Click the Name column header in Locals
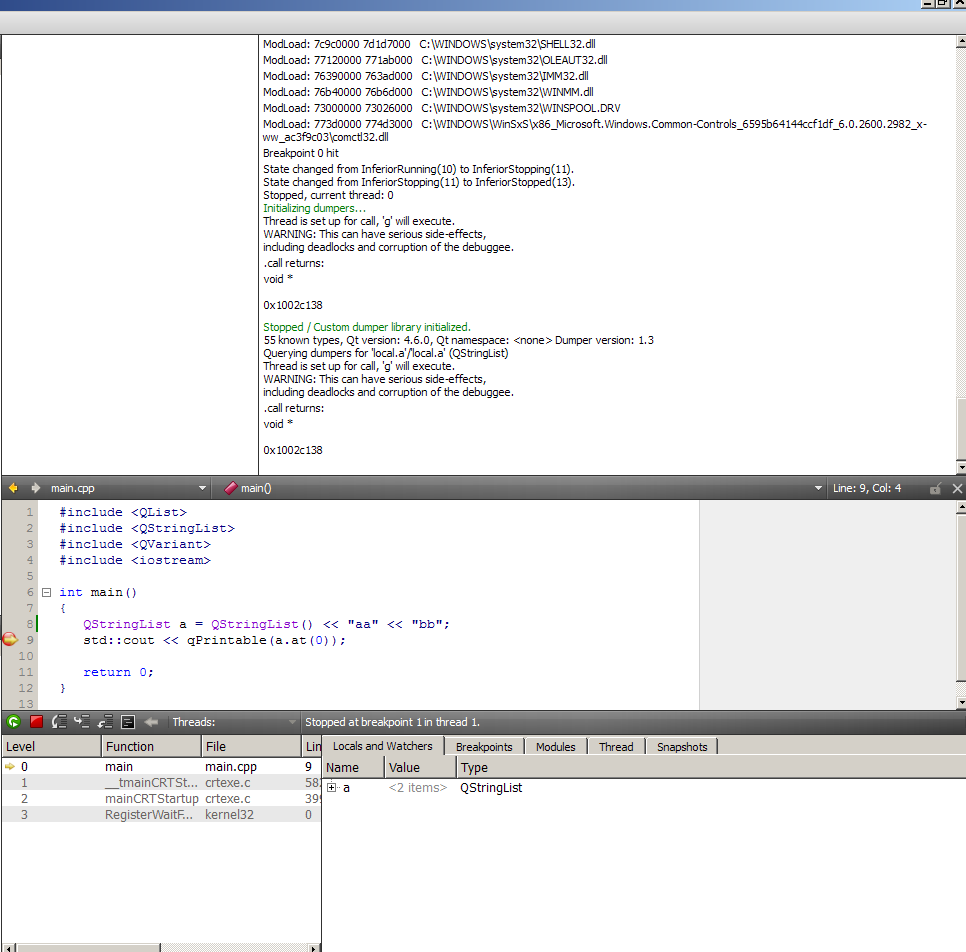This screenshot has height=952, width=966. [x=354, y=767]
